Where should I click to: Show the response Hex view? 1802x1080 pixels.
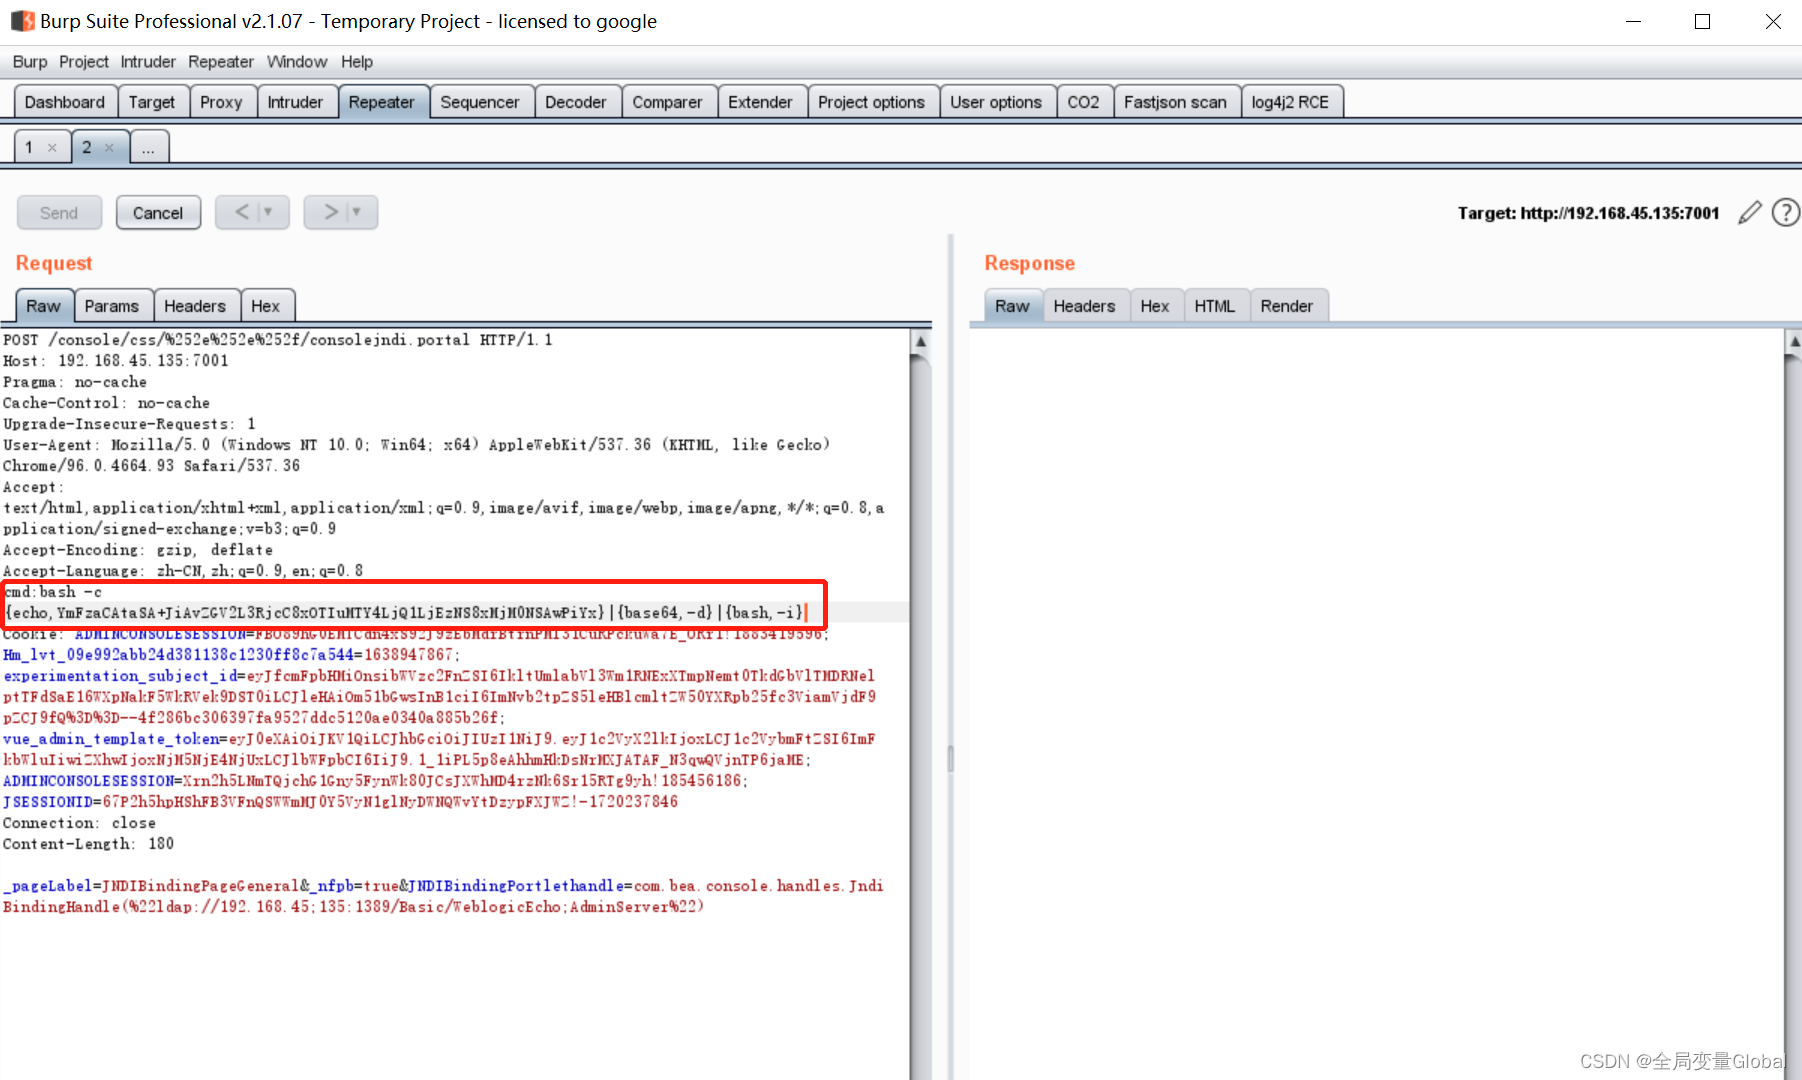1155,306
